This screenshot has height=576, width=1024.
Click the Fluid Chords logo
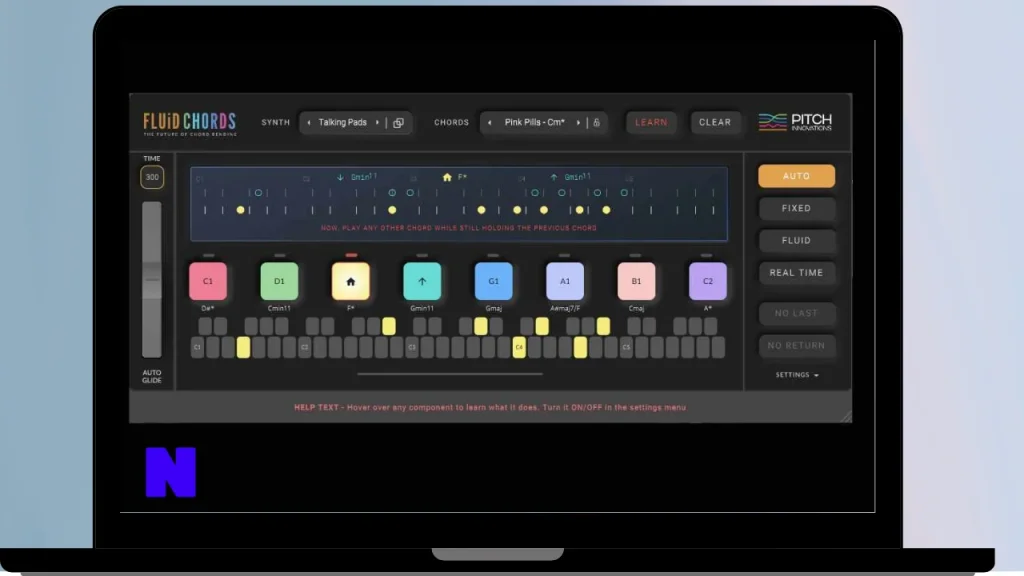coord(190,123)
